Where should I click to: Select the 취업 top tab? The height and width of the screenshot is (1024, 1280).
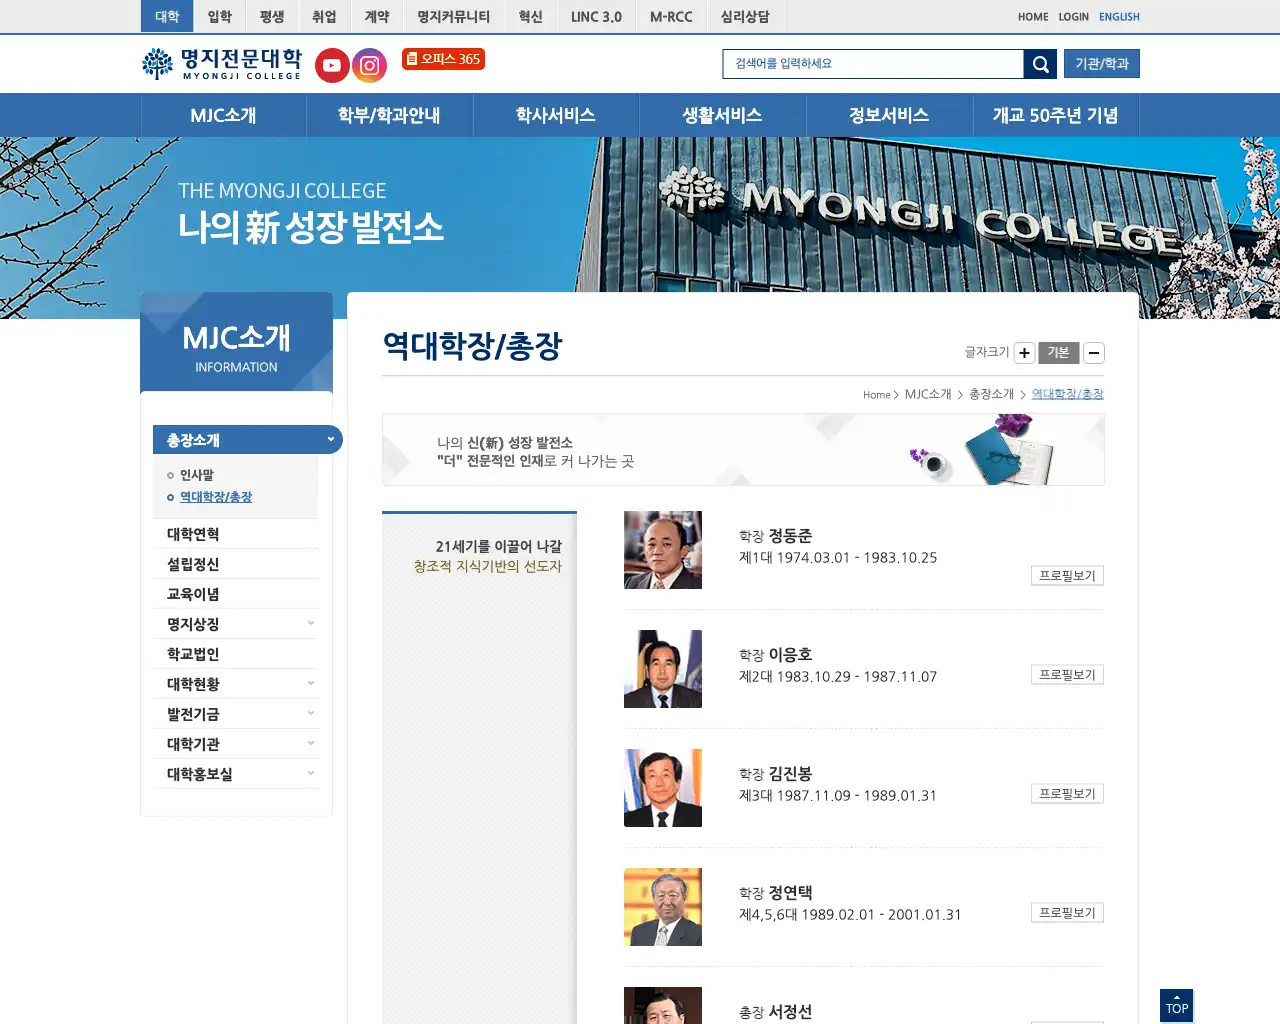pos(324,16)
